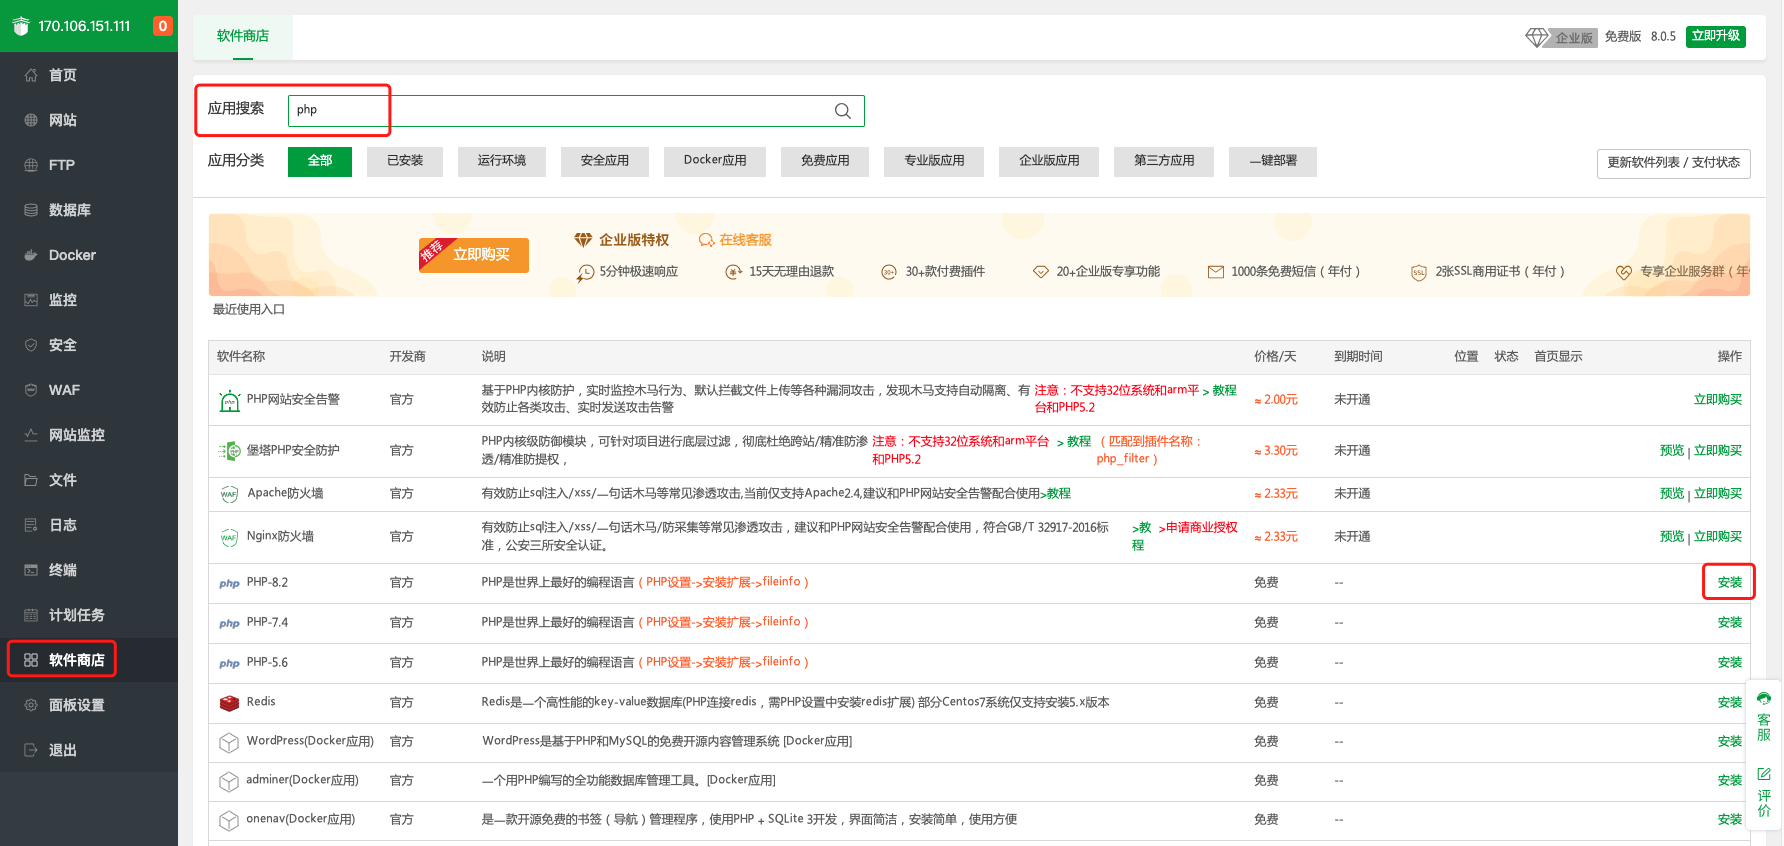
Task: Select the 全部 category filter
Action: click(x=320, y=161)
